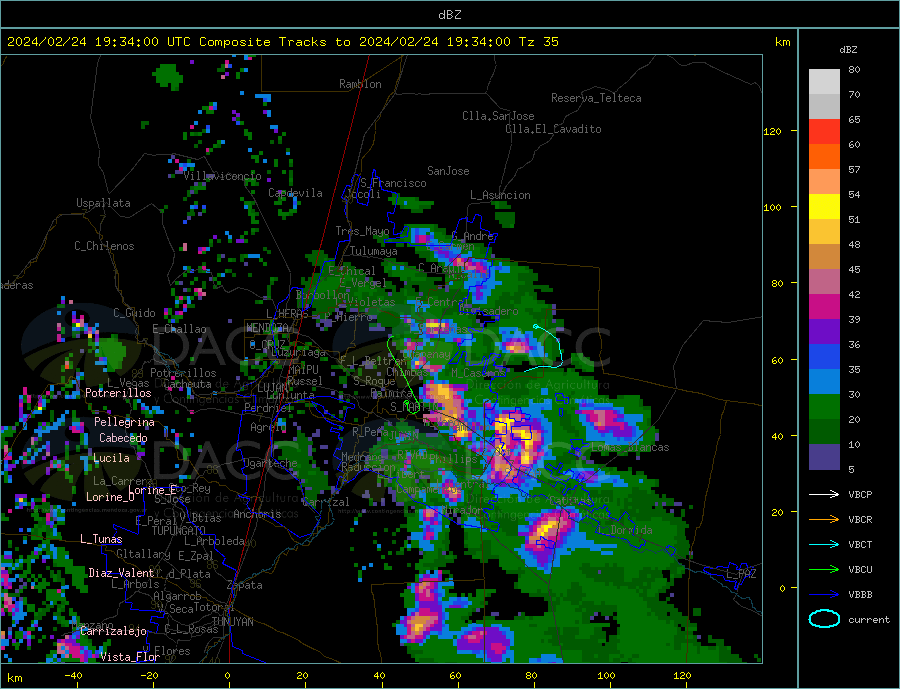Click the green VBCU arrow in legend

824,570
